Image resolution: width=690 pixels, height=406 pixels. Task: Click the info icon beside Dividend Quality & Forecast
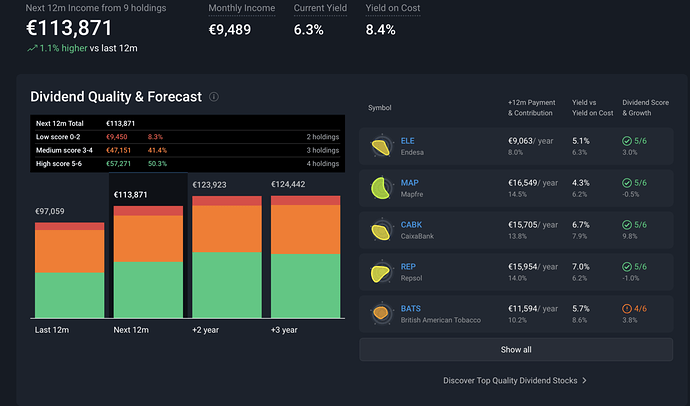click(x=213, y=97)
